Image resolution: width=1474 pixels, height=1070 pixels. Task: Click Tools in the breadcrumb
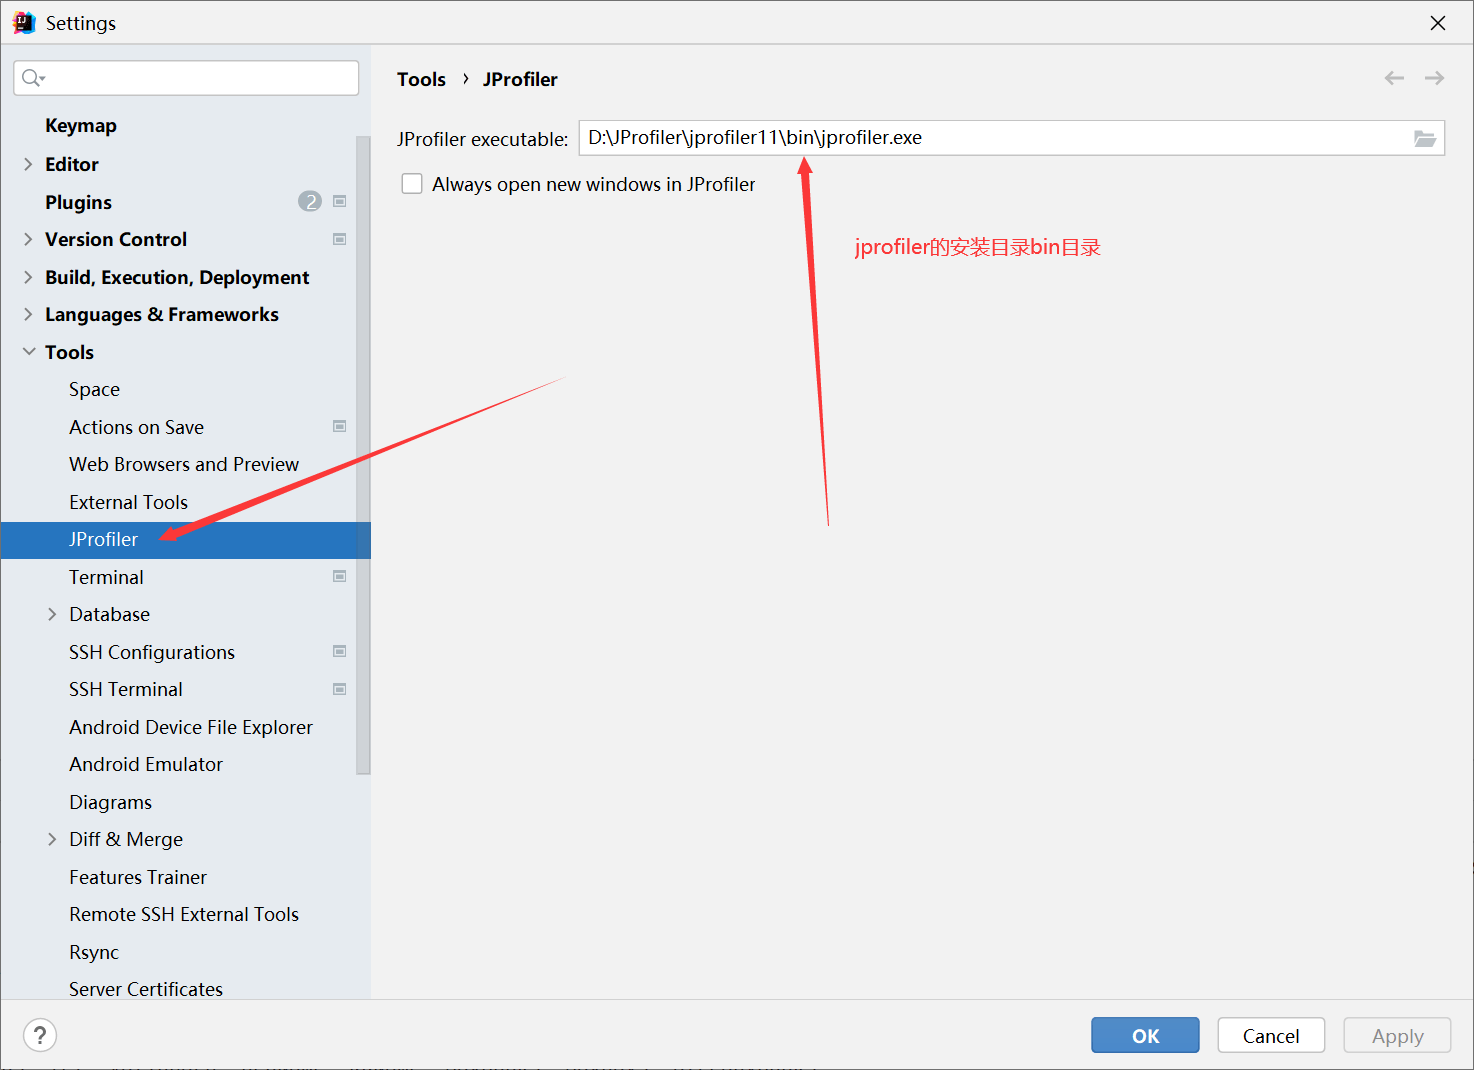tap(421, 79)
